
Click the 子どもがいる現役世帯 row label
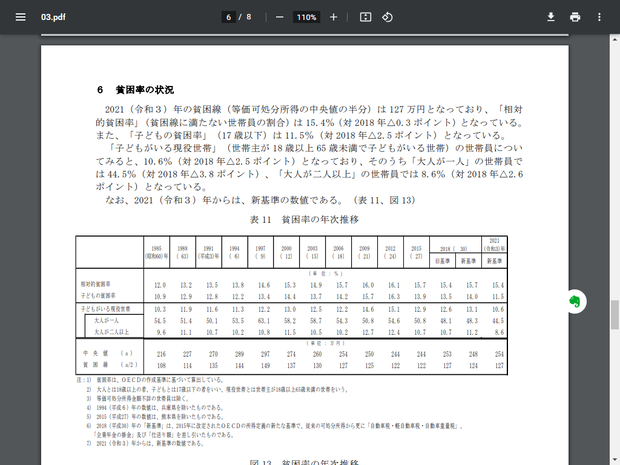[x=106, y=308]
